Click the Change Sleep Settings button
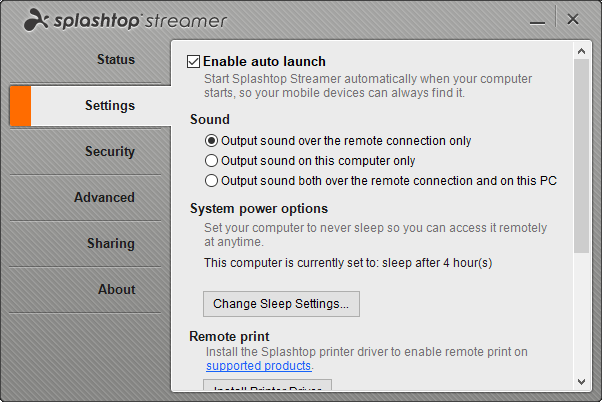 click(281, 303)
